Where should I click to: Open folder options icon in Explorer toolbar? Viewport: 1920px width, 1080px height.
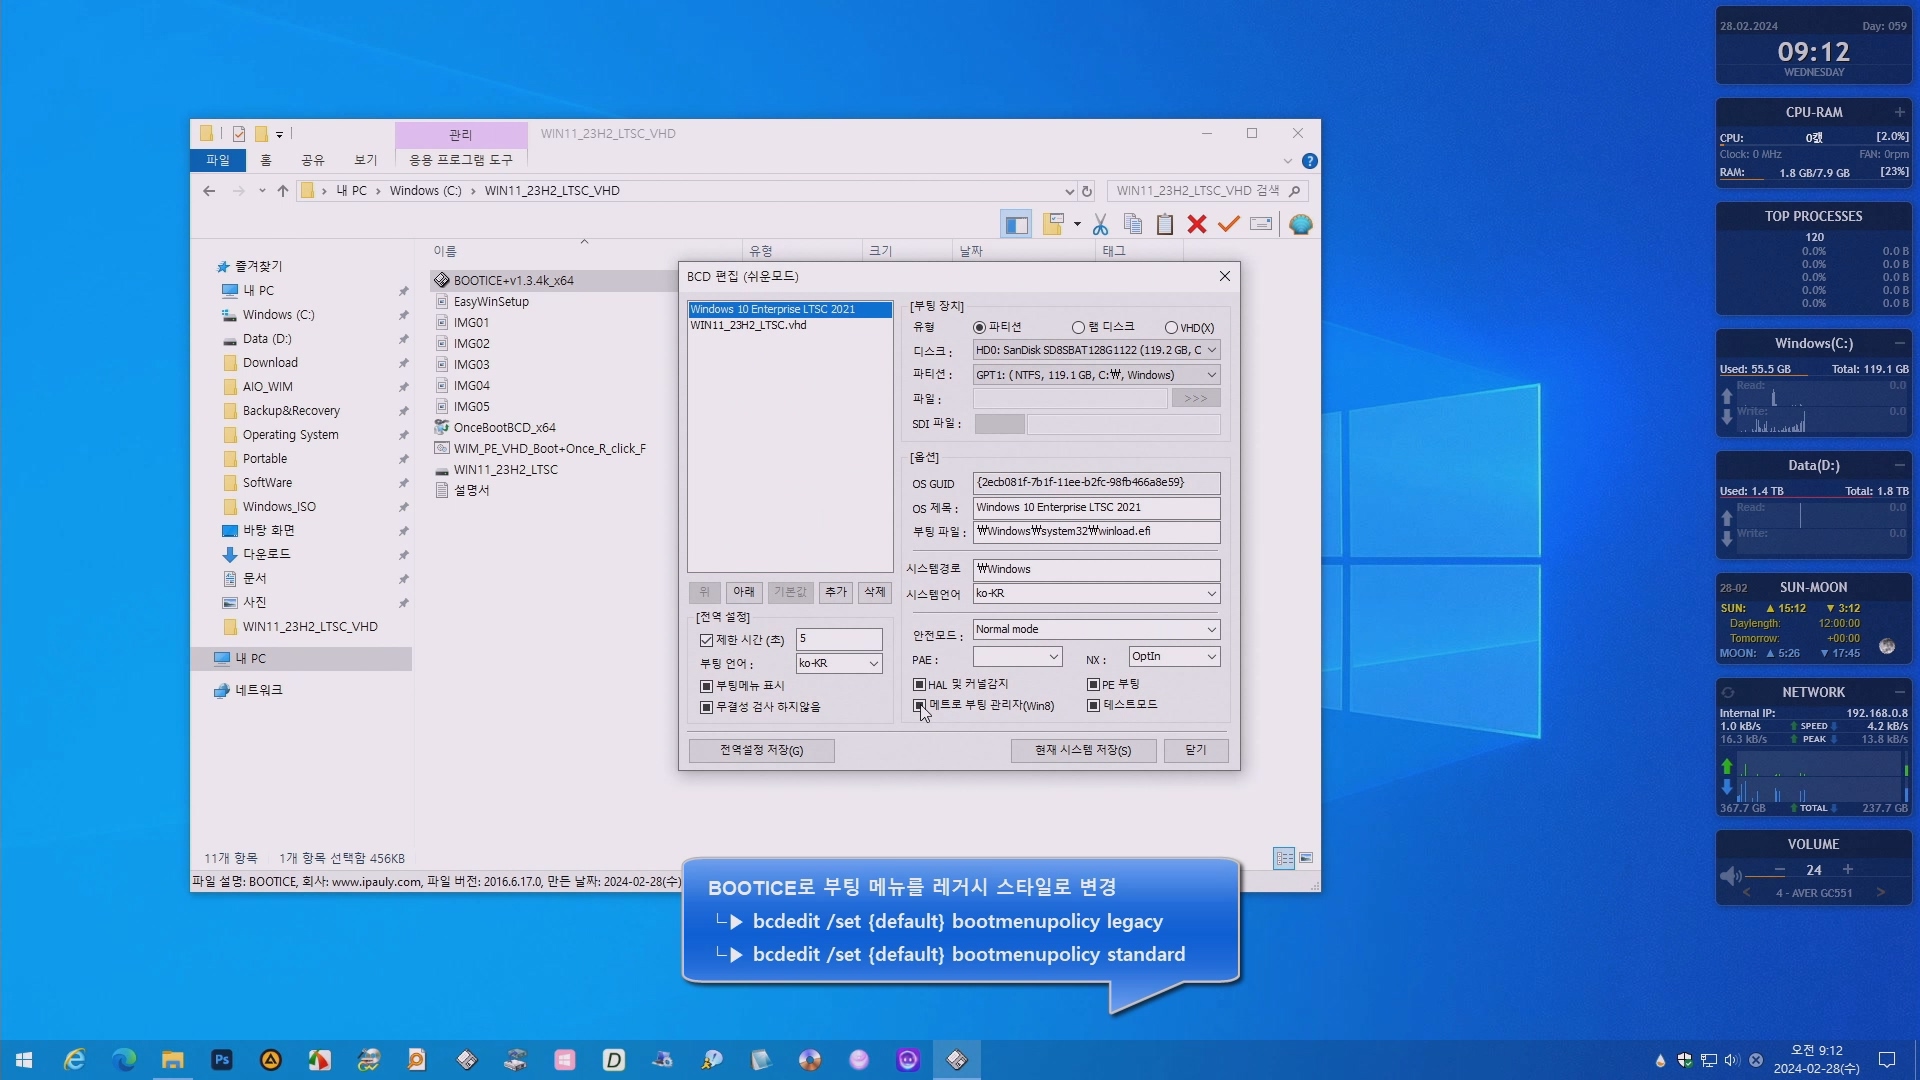pos(1053,224)
